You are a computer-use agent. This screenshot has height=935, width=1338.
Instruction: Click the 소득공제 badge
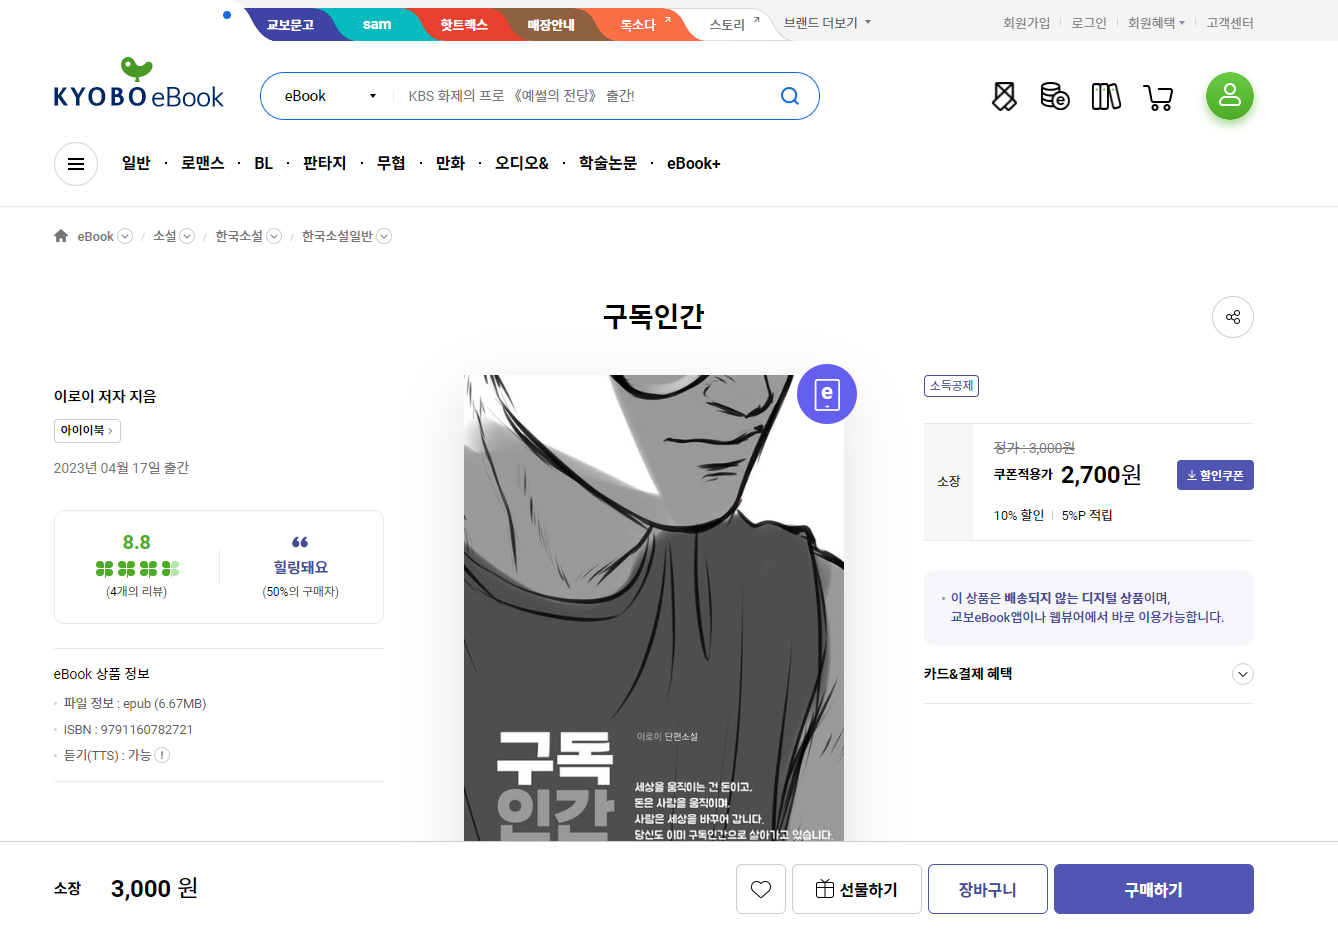[951, 386]
